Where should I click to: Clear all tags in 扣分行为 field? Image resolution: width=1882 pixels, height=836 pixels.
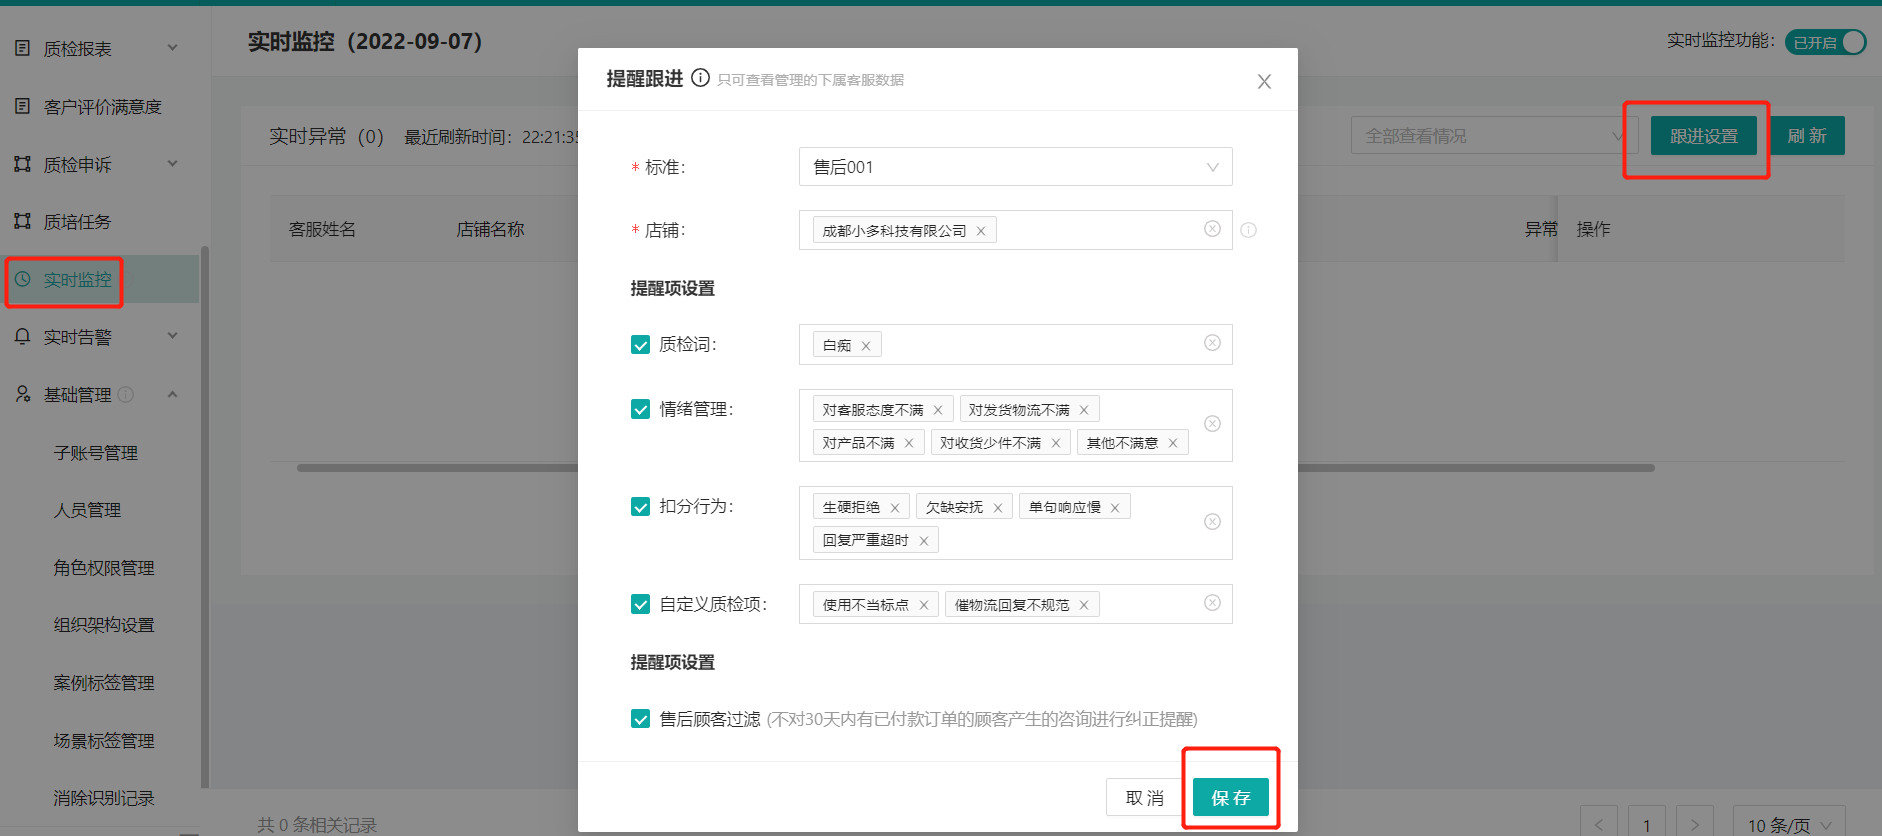[x=1212, y=522]
